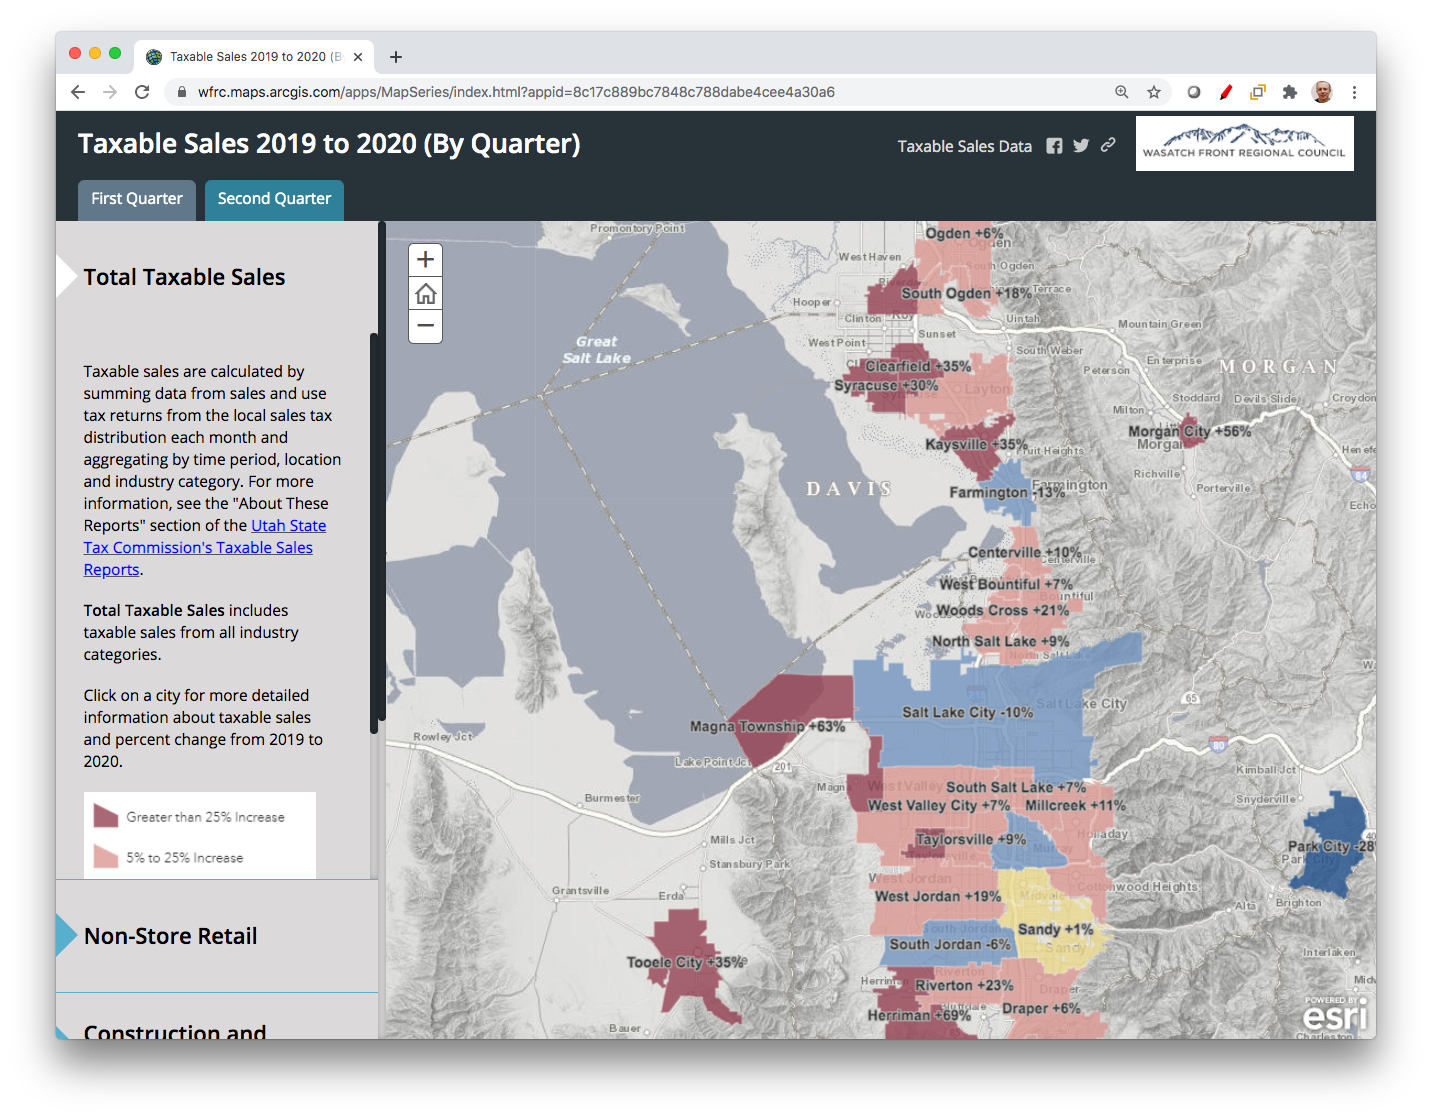Open Taxable Sales Data link
The width and height of the screenshot is (1432, 1119).
pos(964,146)
